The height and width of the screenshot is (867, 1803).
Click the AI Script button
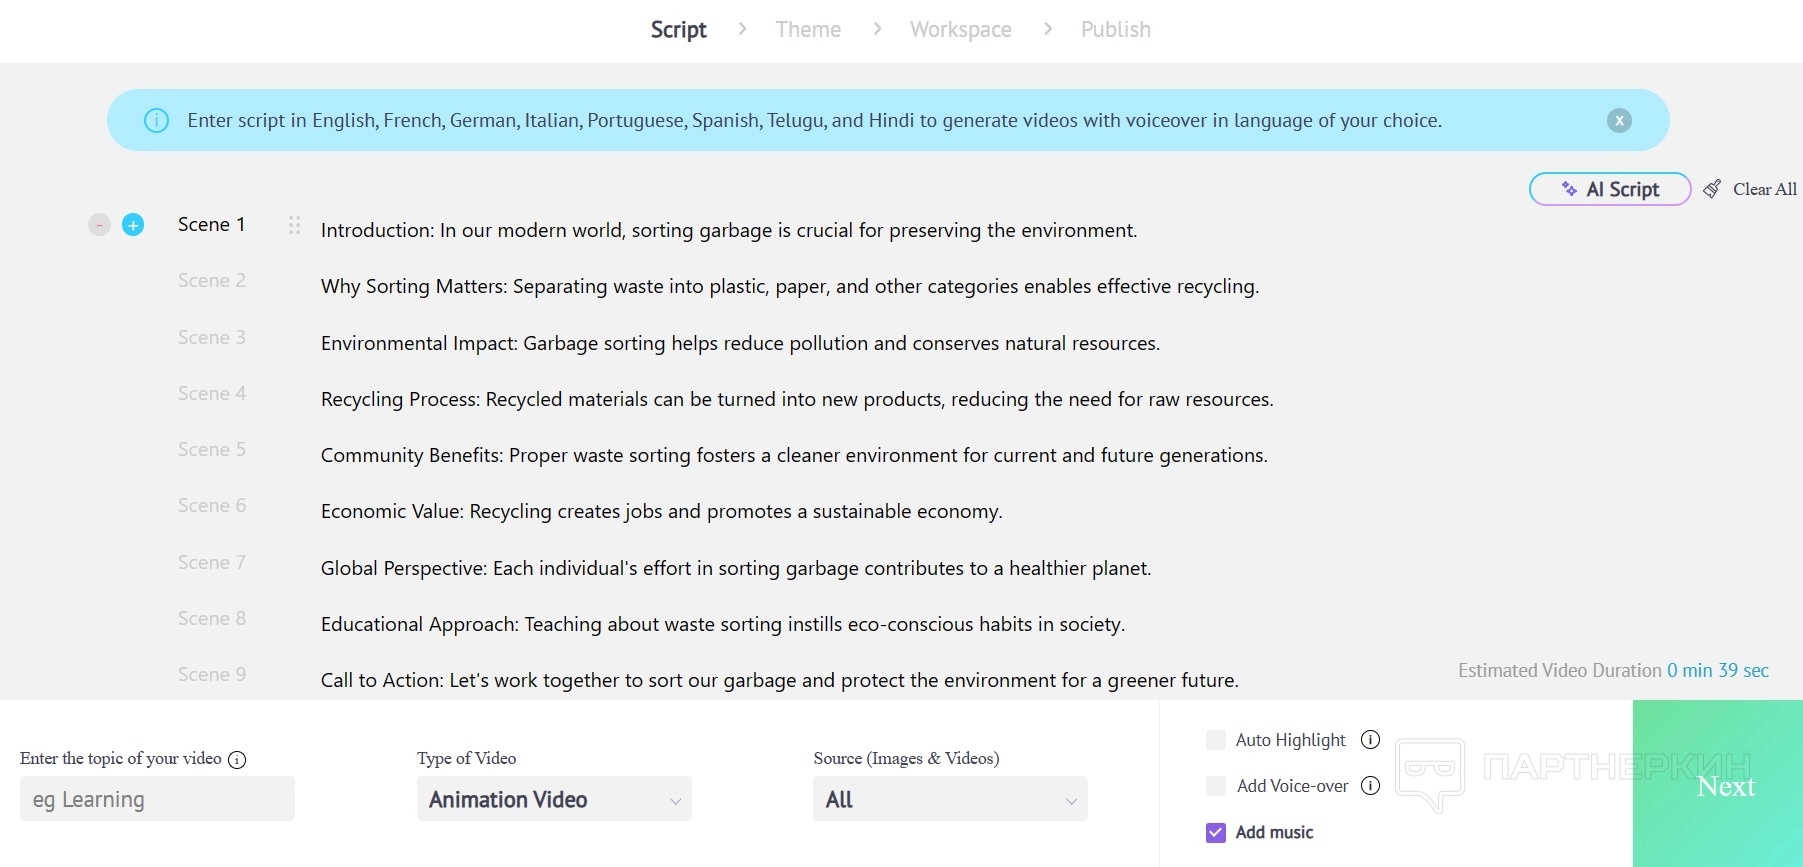(1610, 189)
